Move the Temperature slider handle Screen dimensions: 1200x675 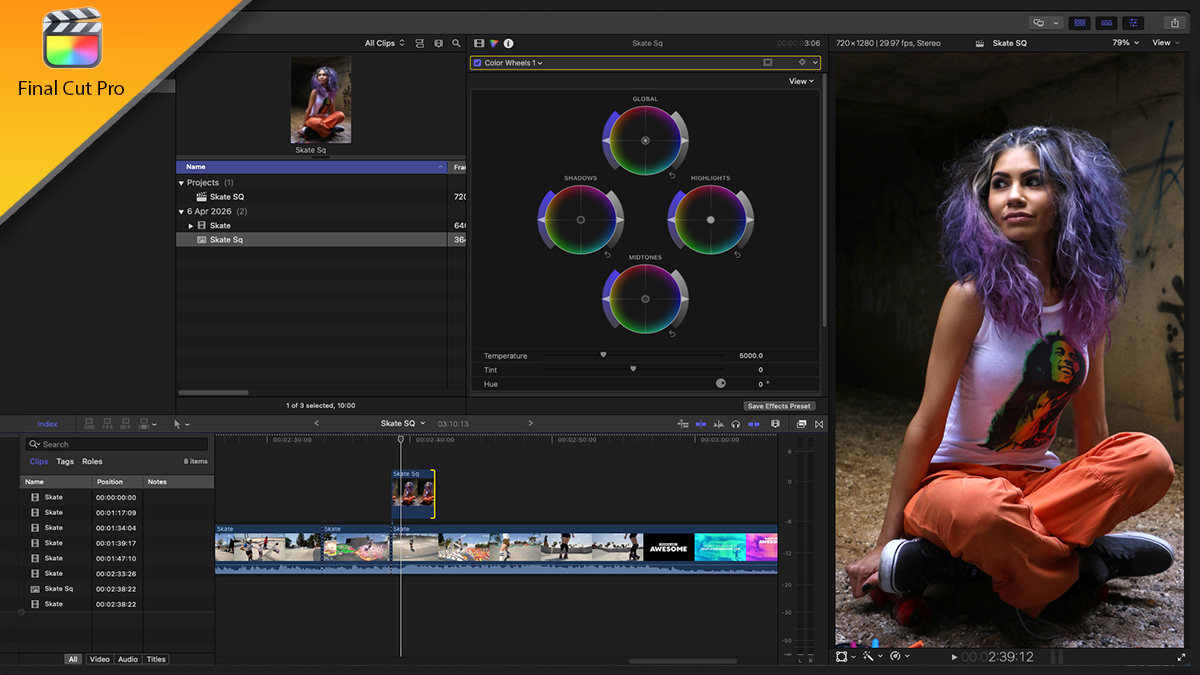click(603, 355)
